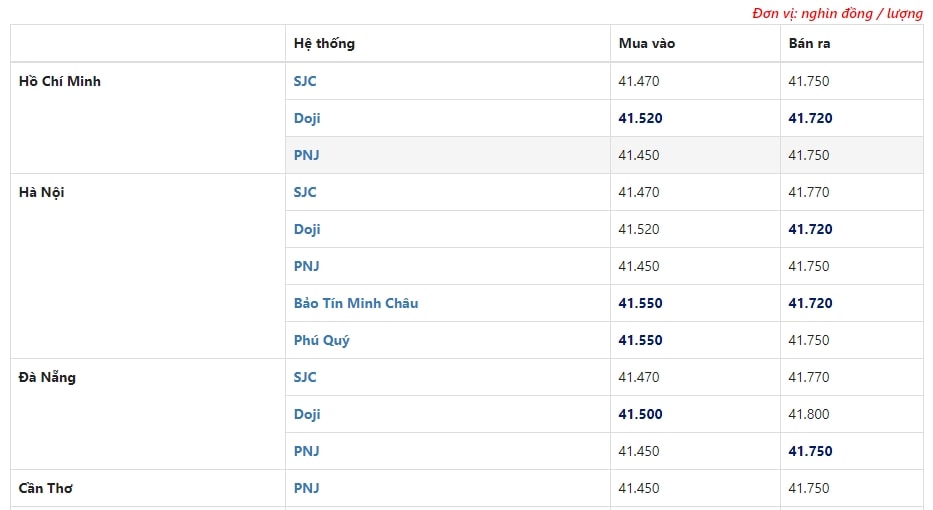Screen dimensions: 933x510
Task: Open the PNJ link under Cần Thơ
Action: point(306,488)
